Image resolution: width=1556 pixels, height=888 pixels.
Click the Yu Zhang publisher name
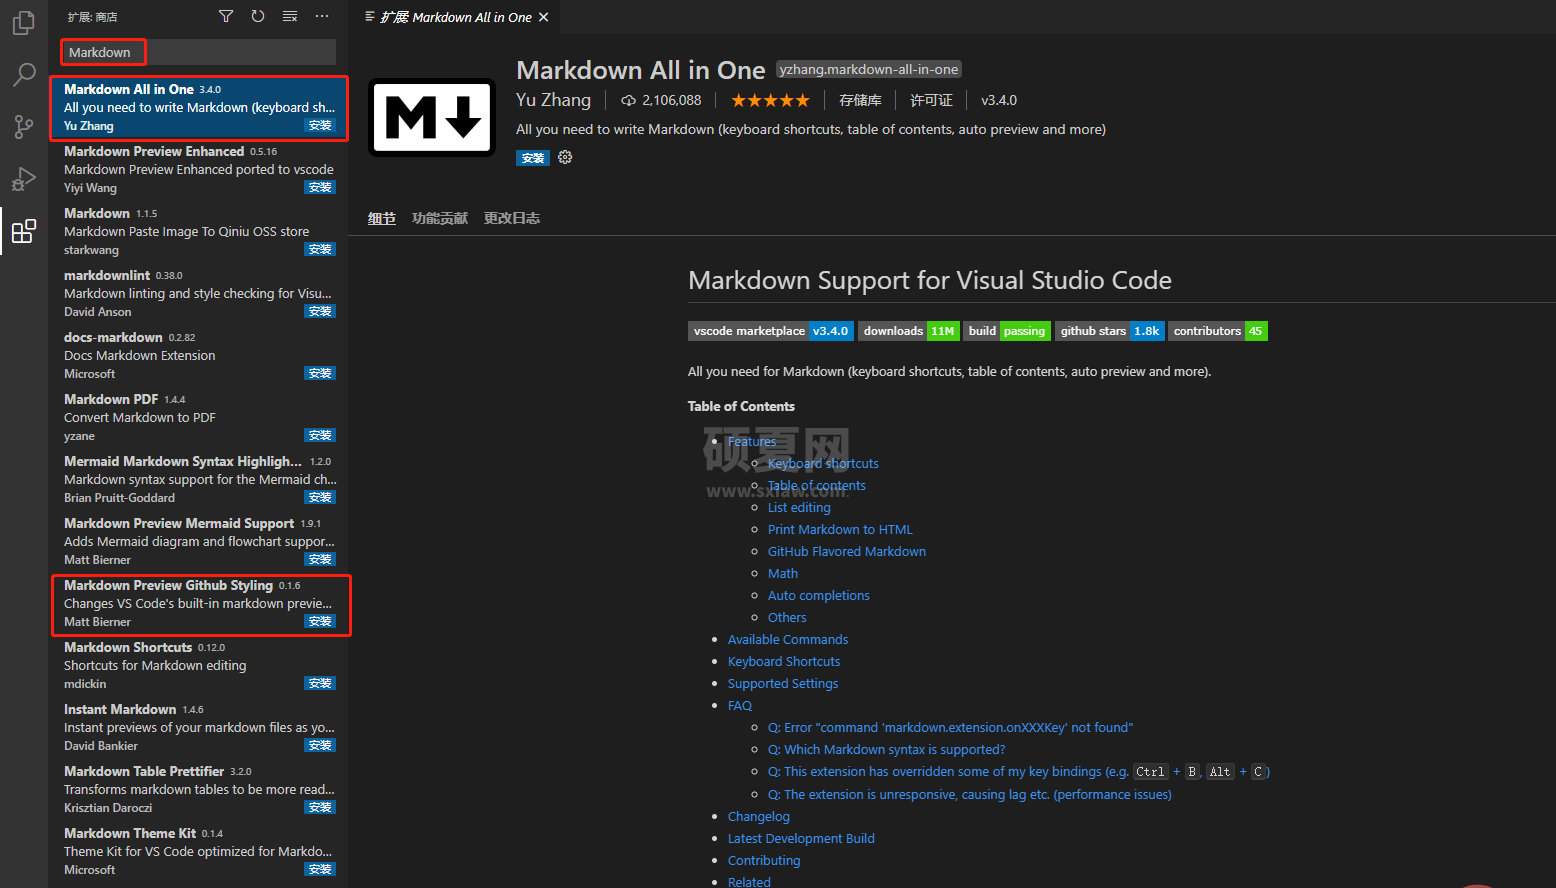(x=553, y=100)
